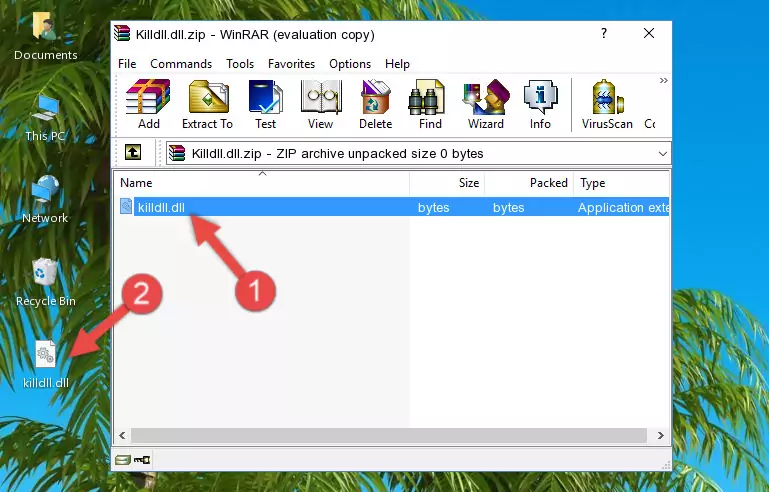
Task: Sort by the Type column header
Action: point(621,183)
